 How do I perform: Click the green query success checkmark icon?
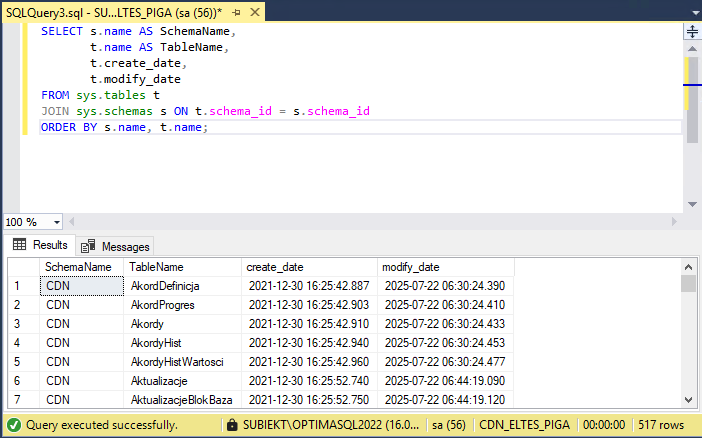pyautogui.click(x=14, y=425)
